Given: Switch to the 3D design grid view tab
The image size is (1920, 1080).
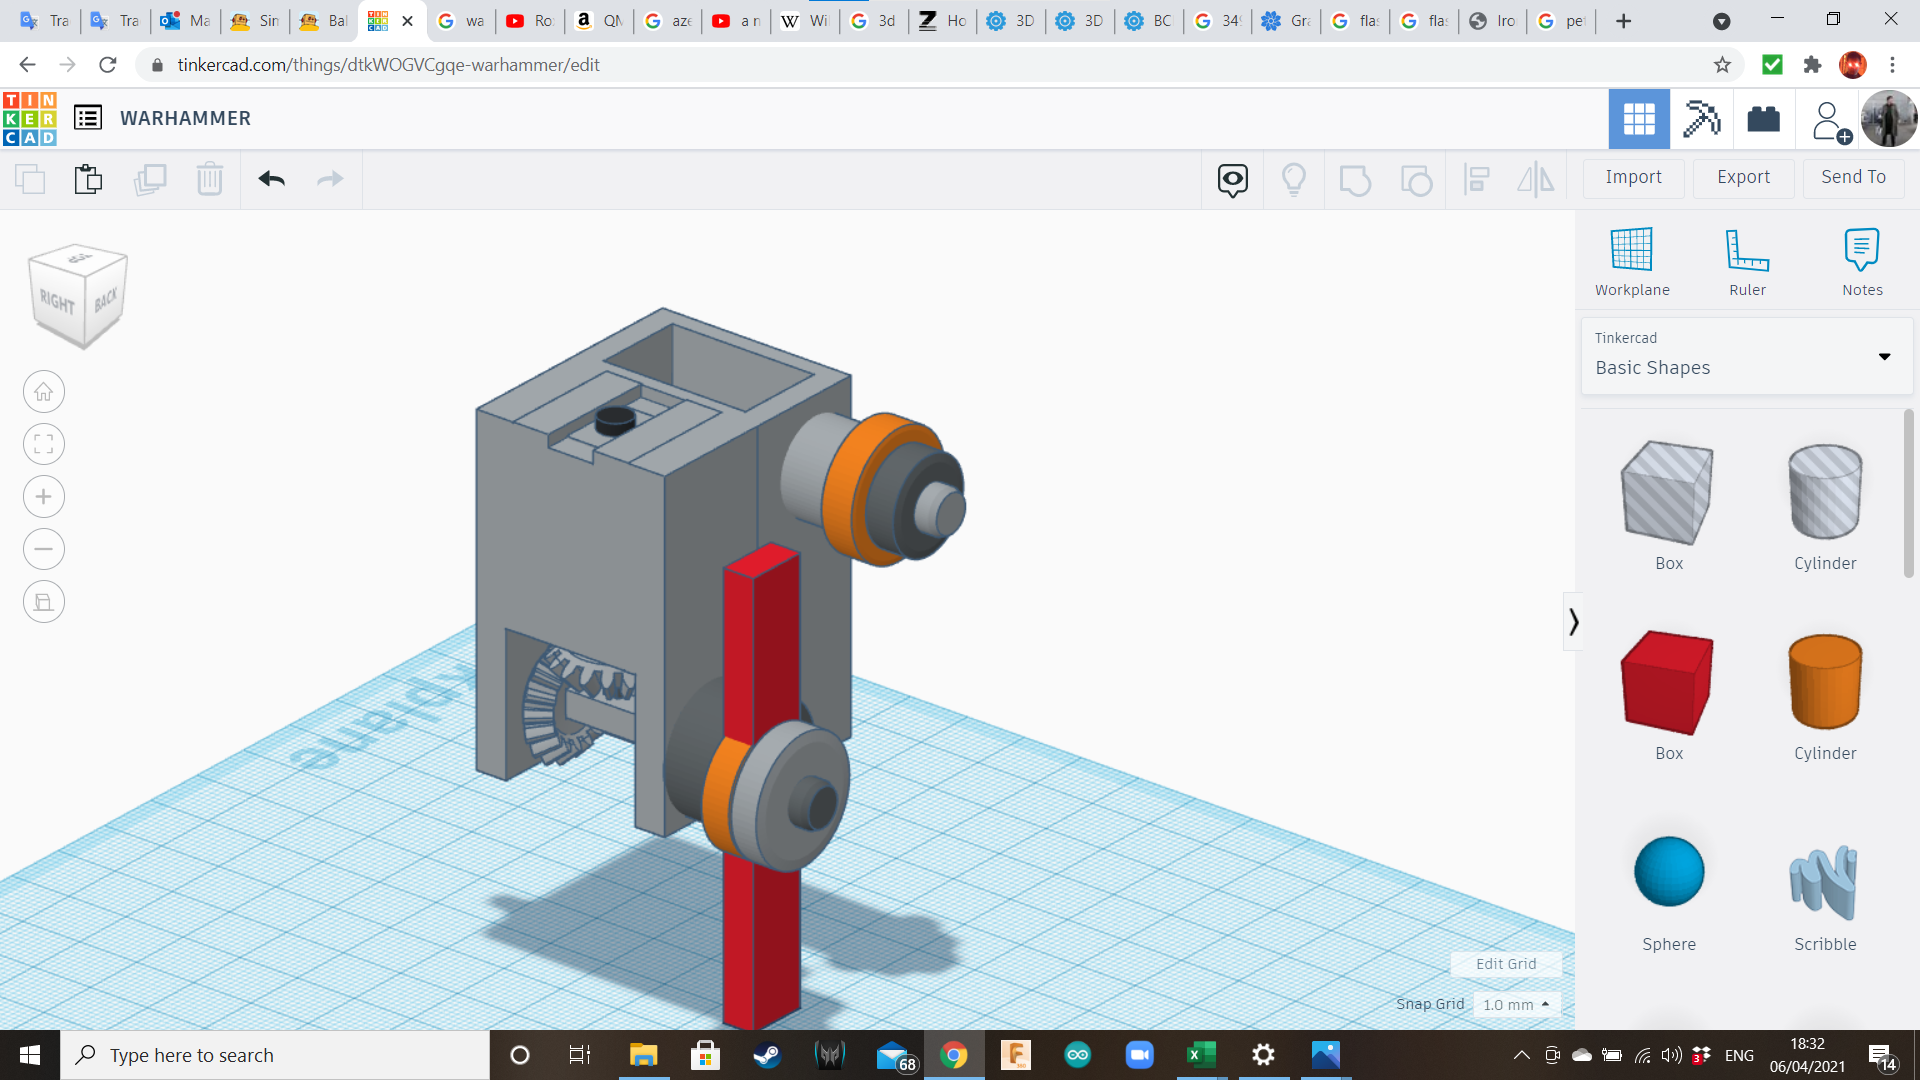Looking at the screenshot, I should pos(1639,119).
